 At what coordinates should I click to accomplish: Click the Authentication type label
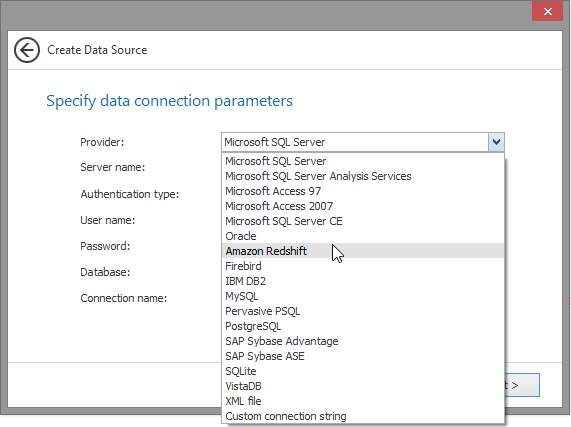tap(130, 194)
